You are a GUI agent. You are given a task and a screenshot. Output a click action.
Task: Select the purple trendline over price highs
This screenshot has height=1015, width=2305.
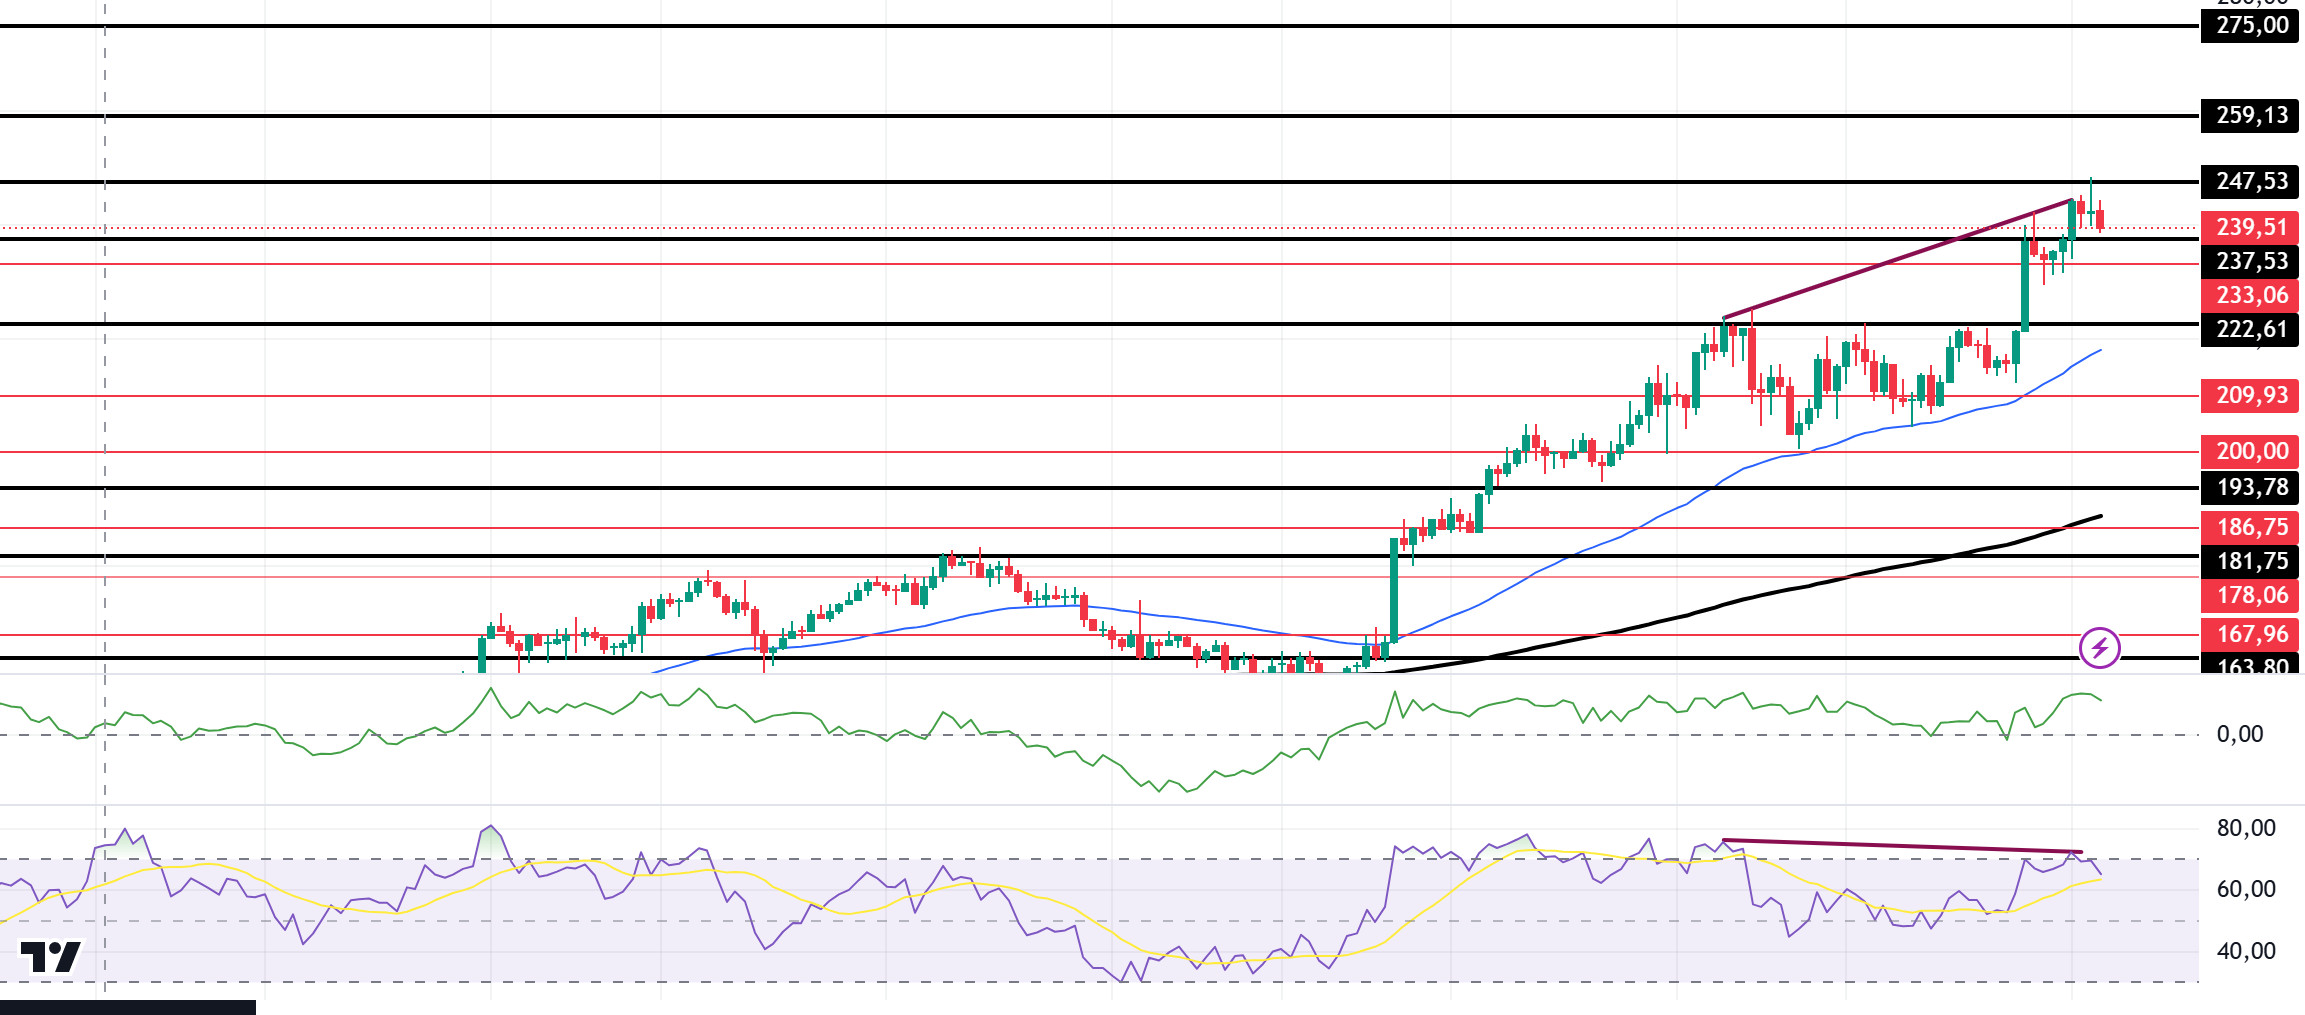click(x=1897, y=260)
